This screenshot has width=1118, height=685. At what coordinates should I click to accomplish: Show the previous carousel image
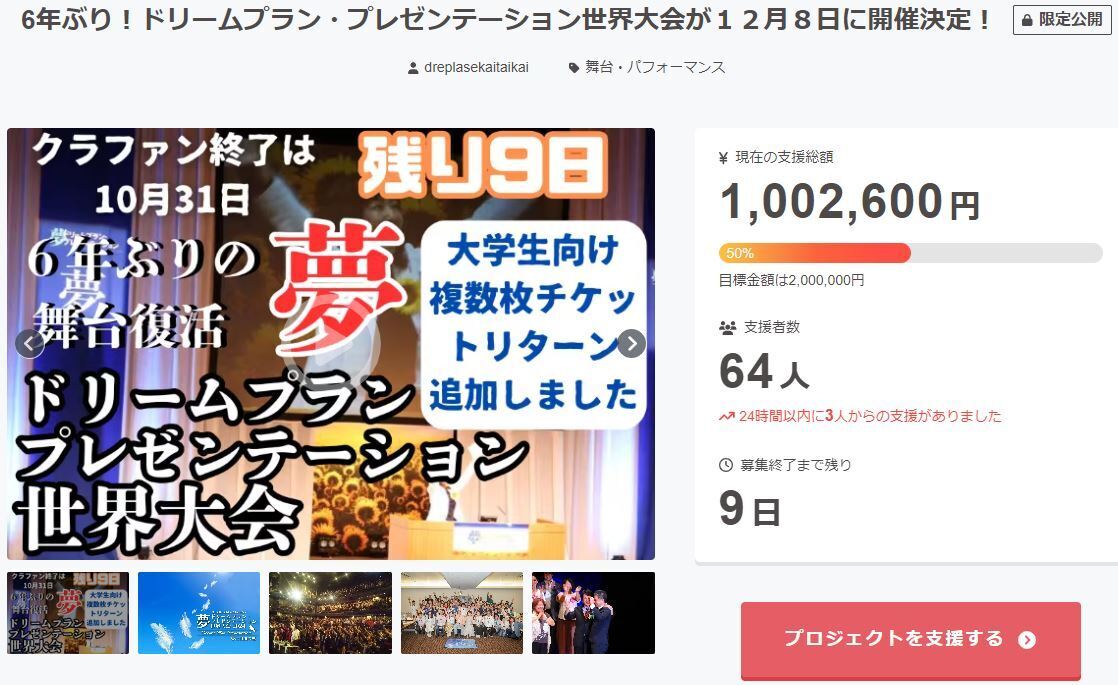pos(29,344)
